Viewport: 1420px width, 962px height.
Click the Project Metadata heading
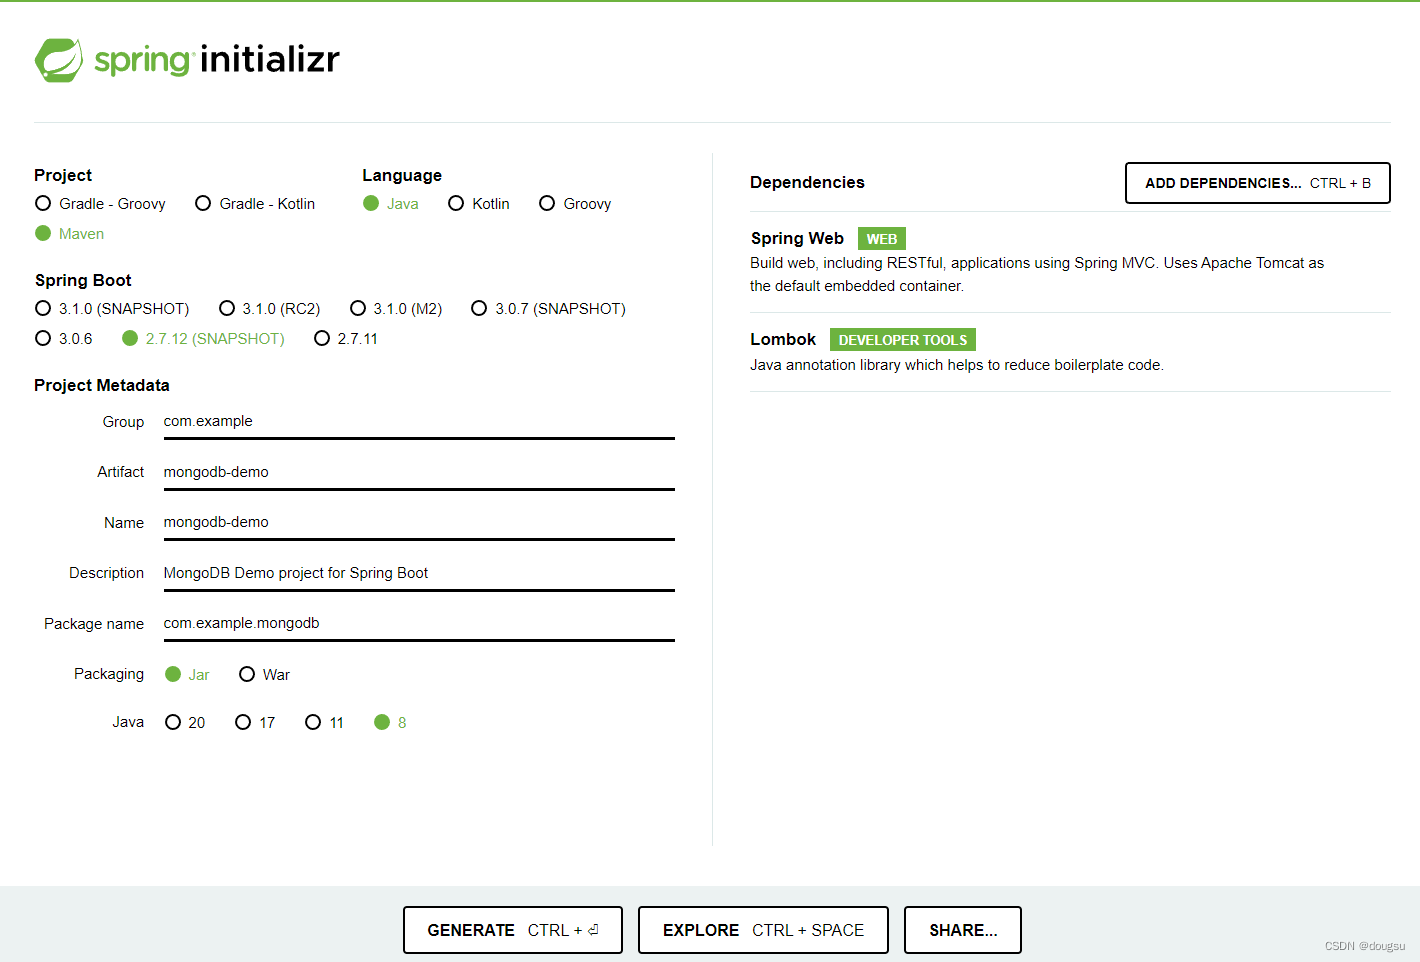[102, 386]
